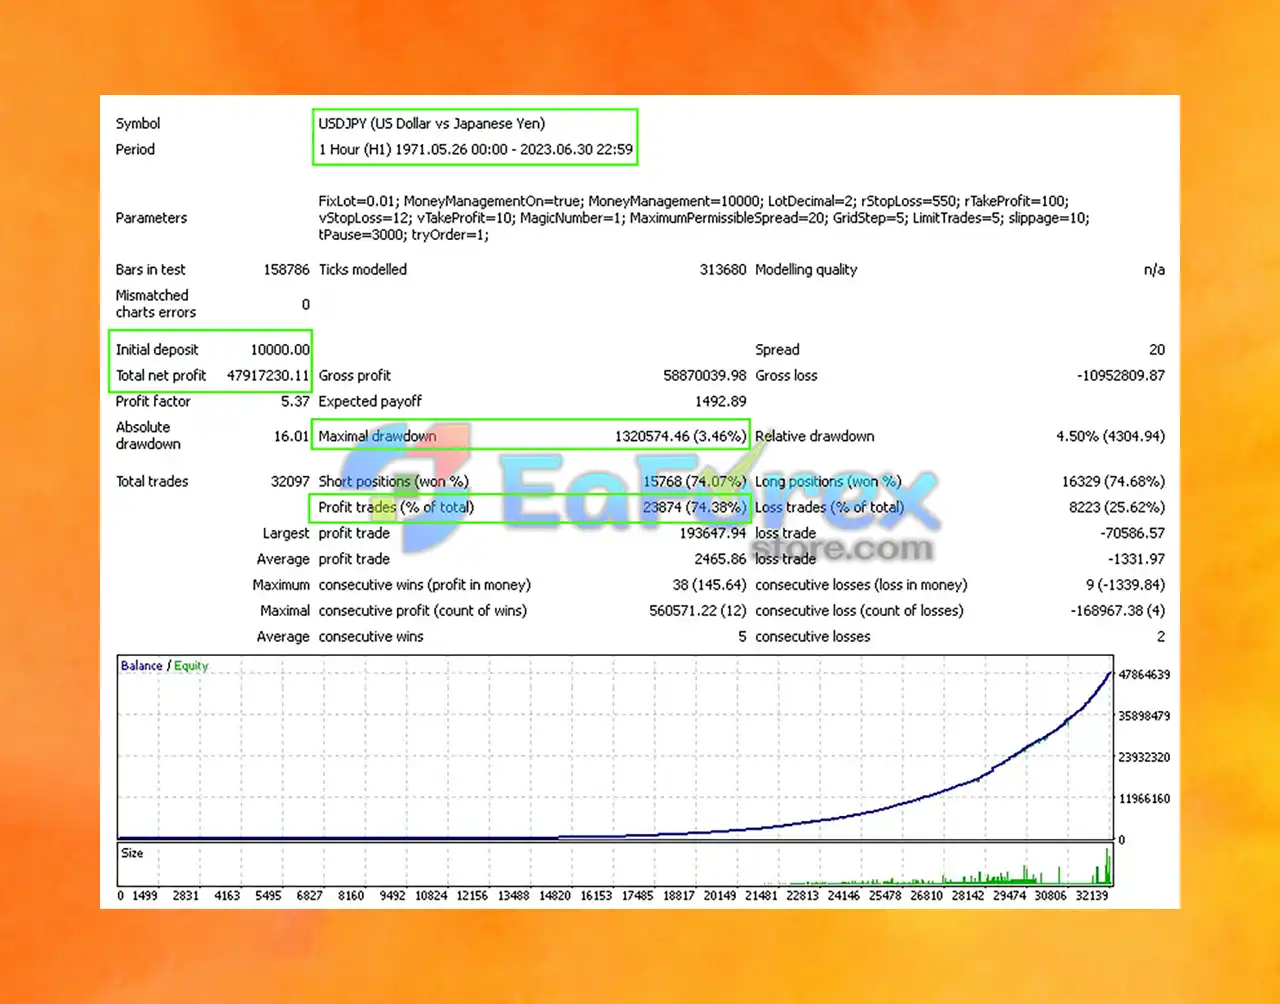1280x1004 pixels.
Task: Select the long positions value 16329 (74.68%)
Action: (x=1113, y=482)
